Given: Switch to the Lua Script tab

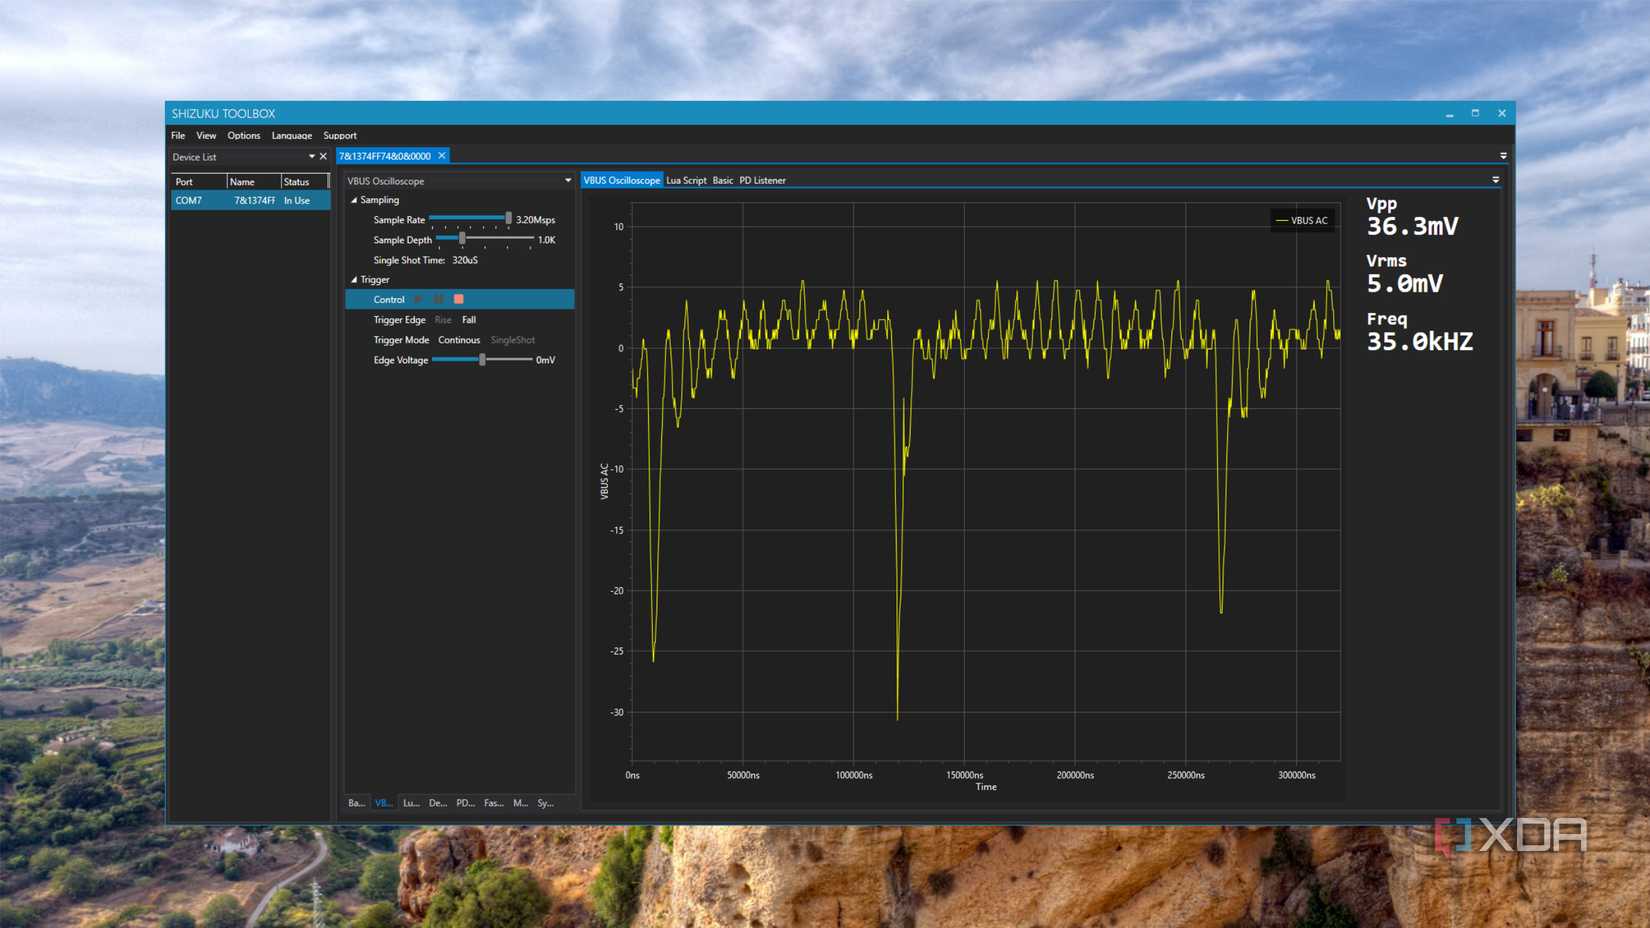Looking at the screenshot, I should (686, 181).
